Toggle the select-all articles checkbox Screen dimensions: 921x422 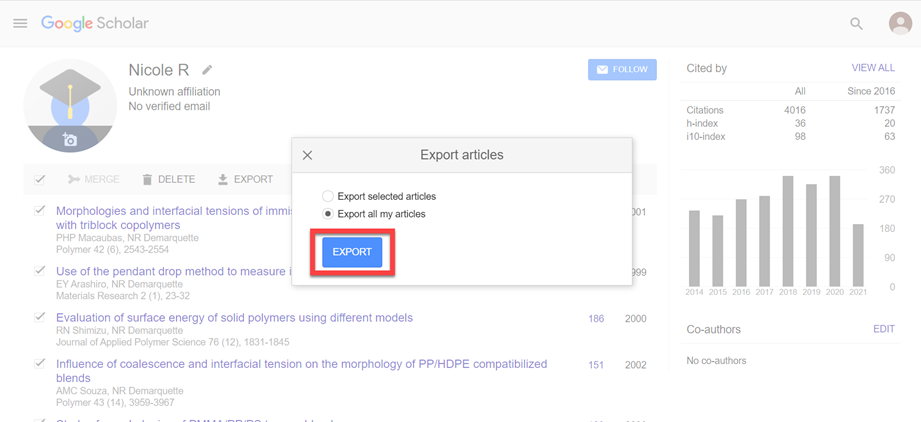click(x=40, y=180)
